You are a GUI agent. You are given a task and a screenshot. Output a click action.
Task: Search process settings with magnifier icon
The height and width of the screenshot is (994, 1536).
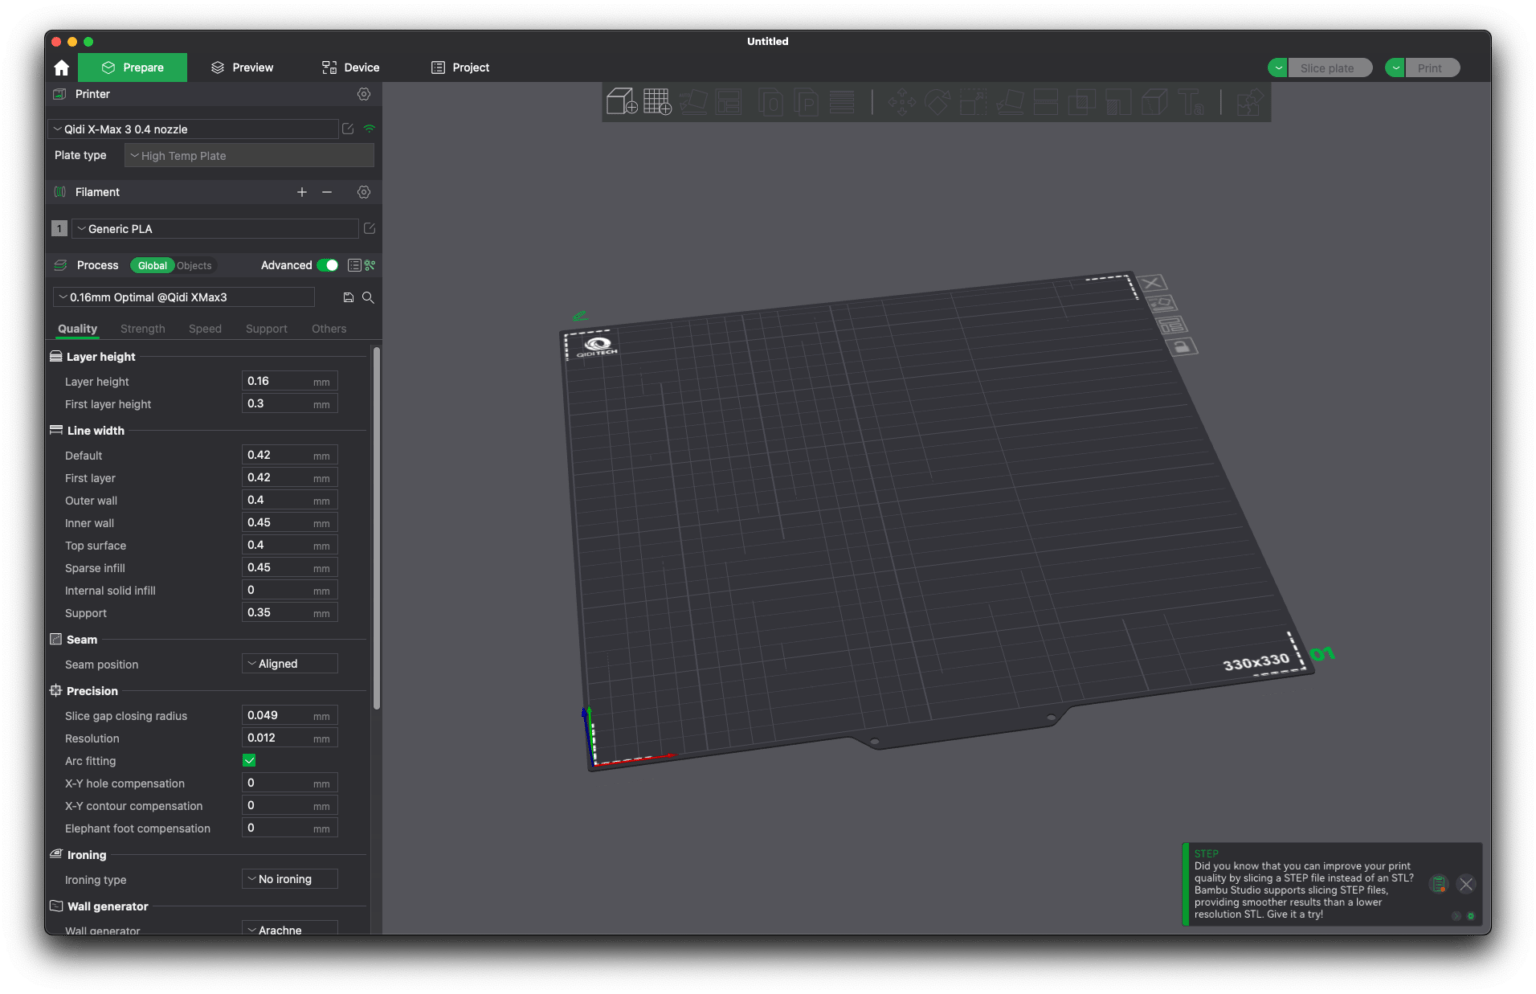(x=368, y=298)
